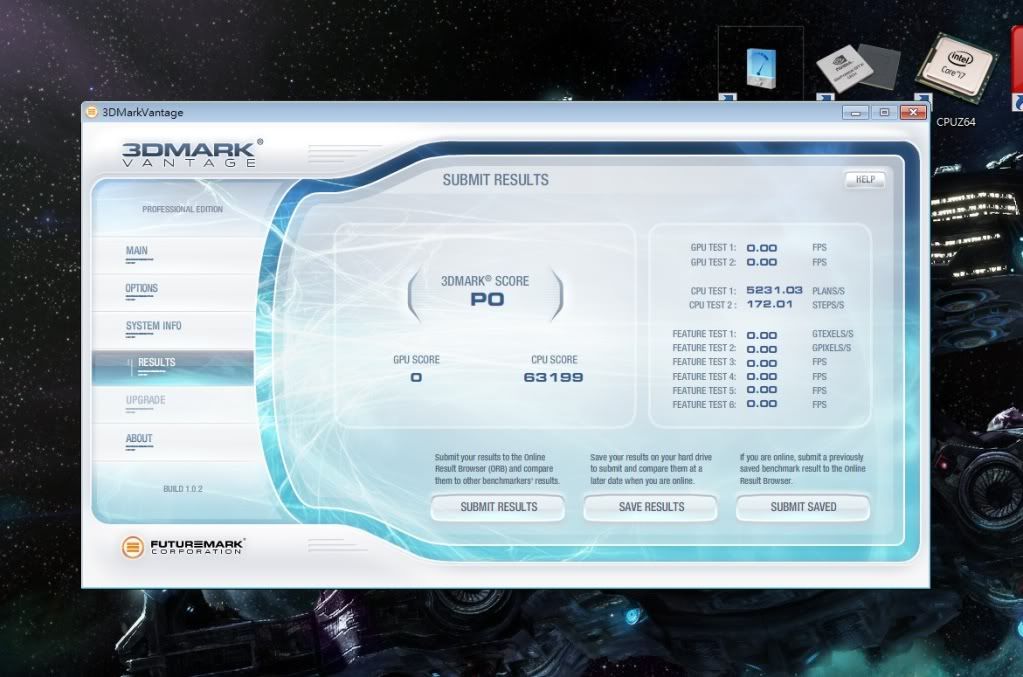Select the NVIDIA GPU chip desktop shortcut
1023x677 pixels.
[x=857, y=69]
